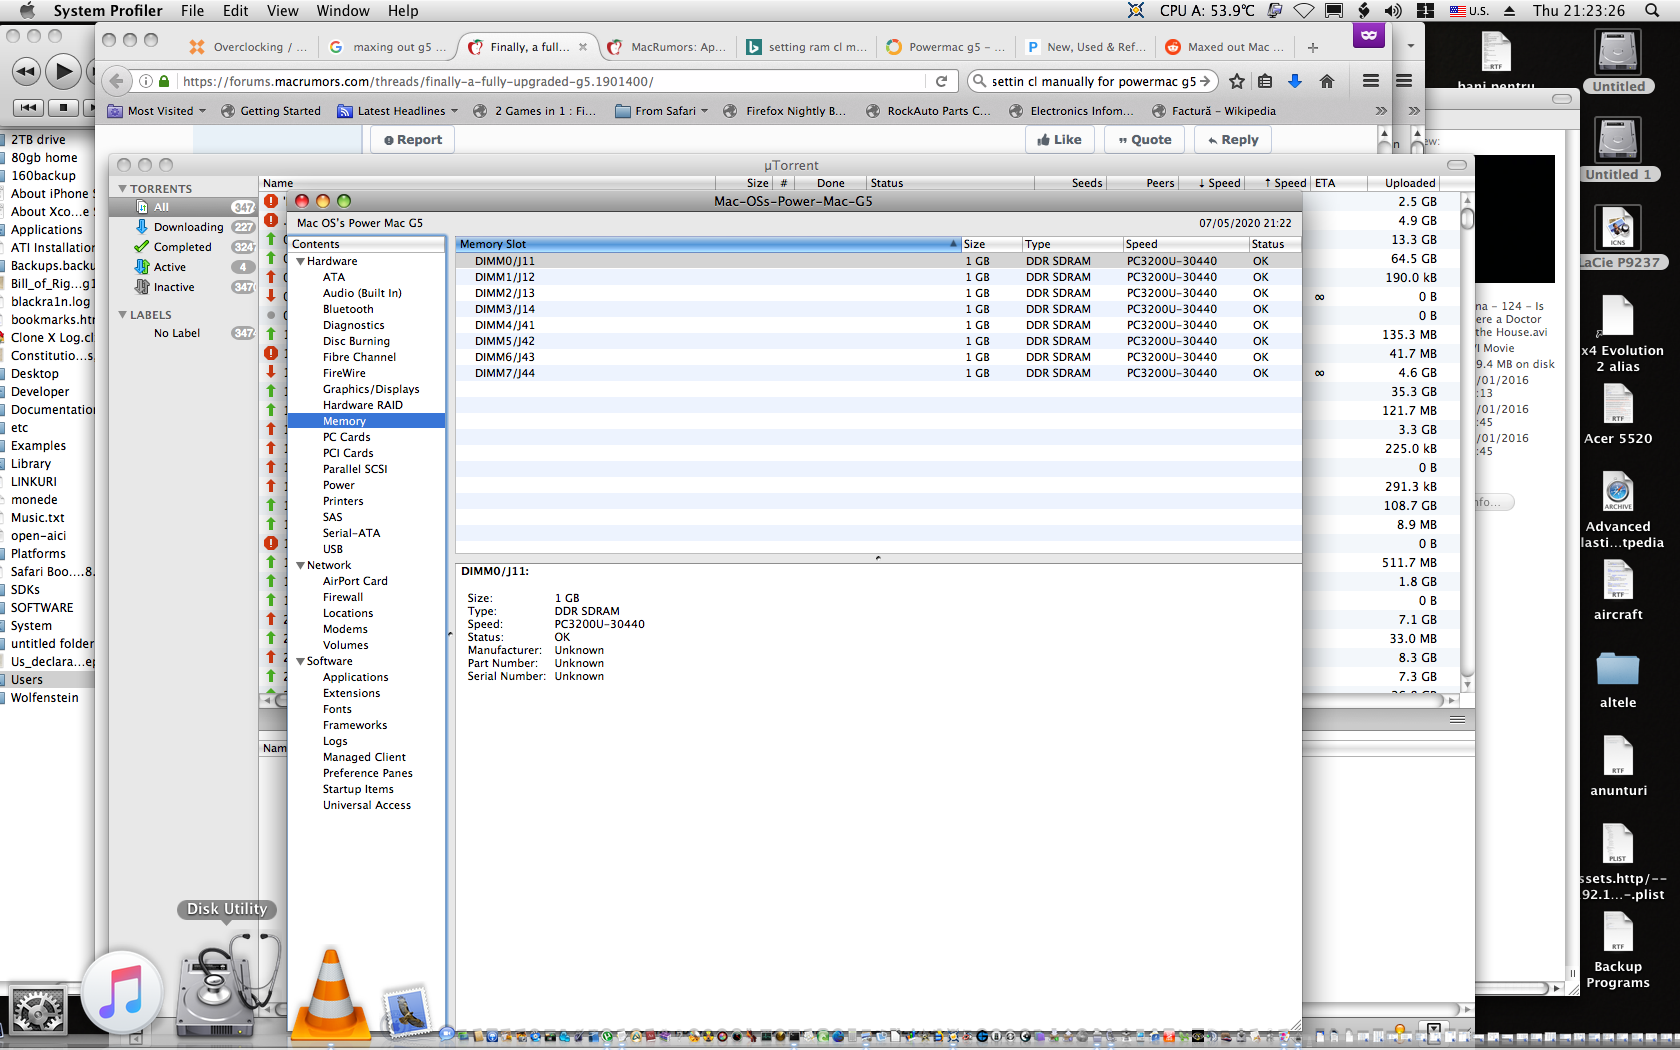This screenshot has width=1680, height=1050.
Task: Go to the home page icon in Firefox
Action: click(x=1327, y=81)
